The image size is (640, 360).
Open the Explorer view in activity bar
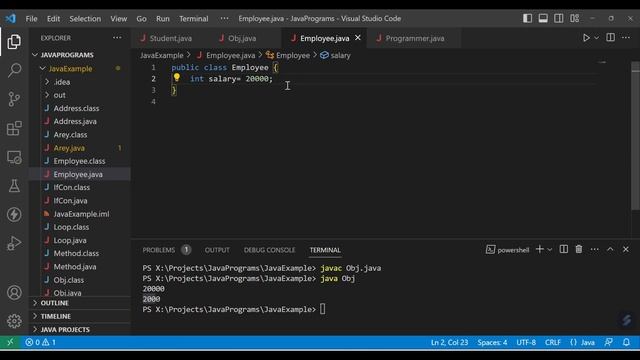pyautogui.click(x=14, y=42)
